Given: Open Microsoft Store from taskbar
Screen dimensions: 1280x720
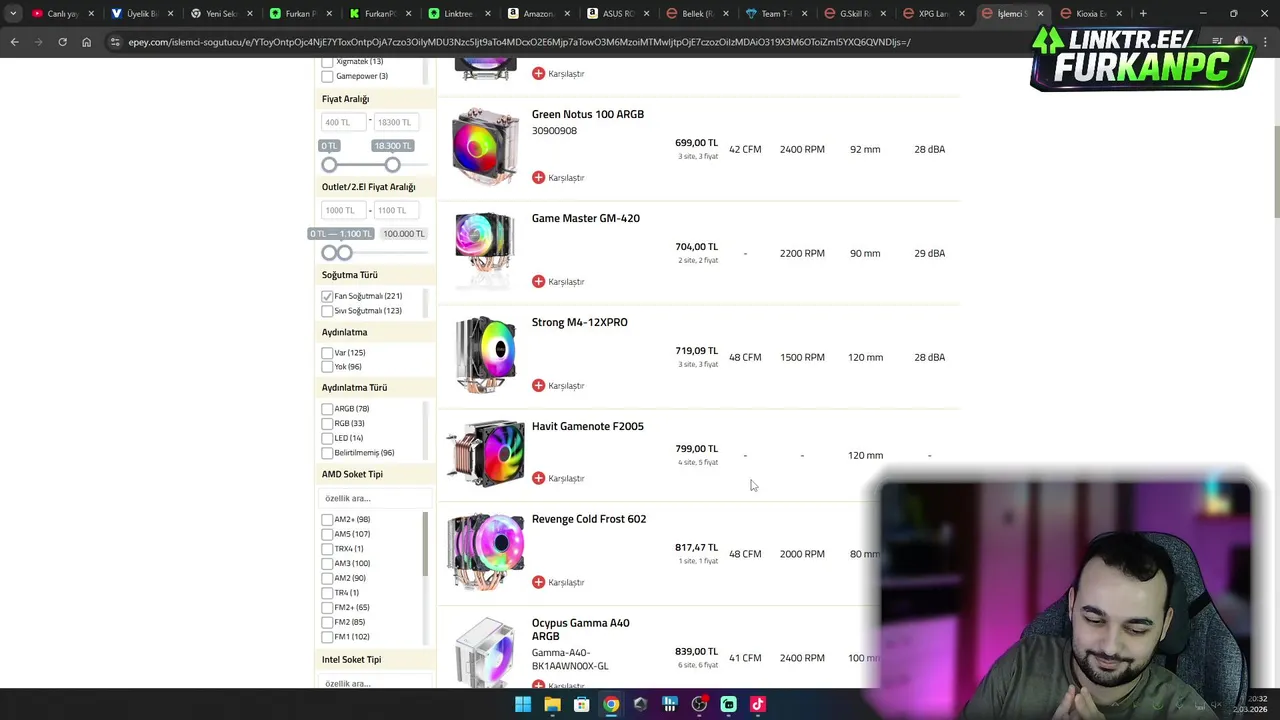Looking at the screenshot, I should (581, 704).
